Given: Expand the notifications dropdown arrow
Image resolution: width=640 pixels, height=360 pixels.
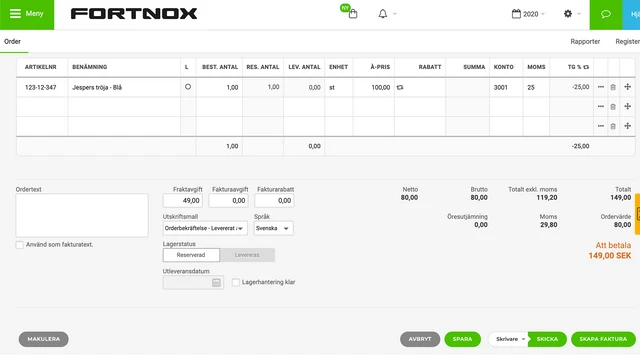Looking at the screenshot, I should [395, 14].
